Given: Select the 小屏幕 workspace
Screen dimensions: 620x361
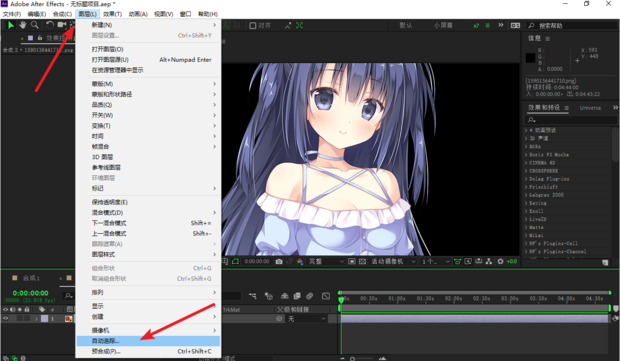Looking at the screenshot, I should coord(443,25).
